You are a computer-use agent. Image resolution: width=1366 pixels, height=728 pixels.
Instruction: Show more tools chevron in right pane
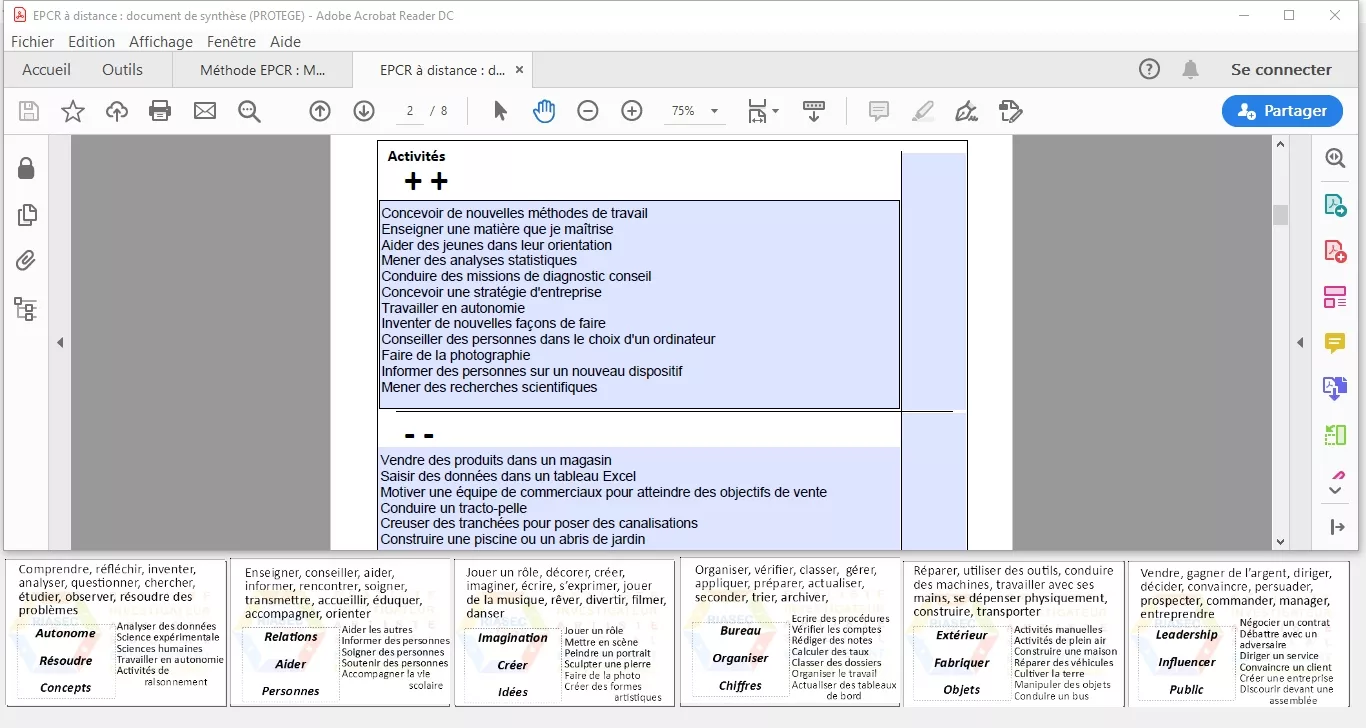(1335, 490)
